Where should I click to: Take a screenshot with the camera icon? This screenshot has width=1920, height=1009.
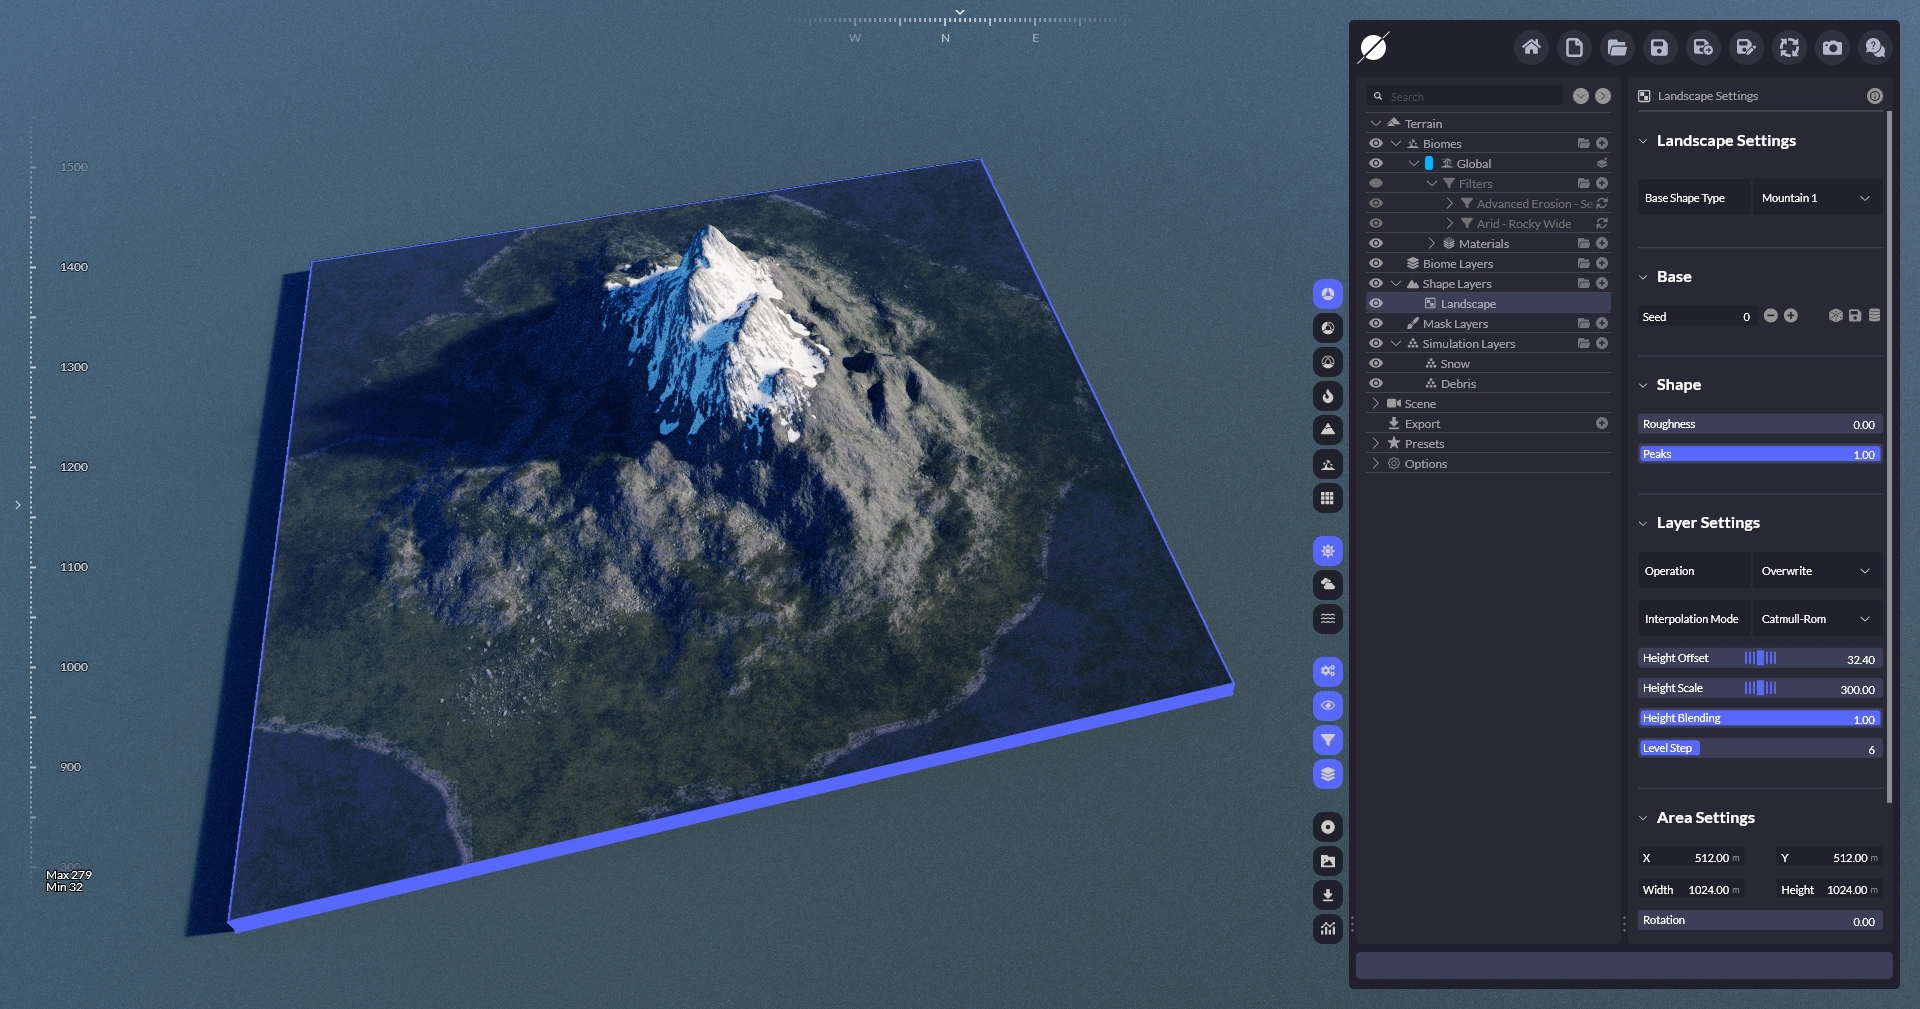(x=1832, y=47)
